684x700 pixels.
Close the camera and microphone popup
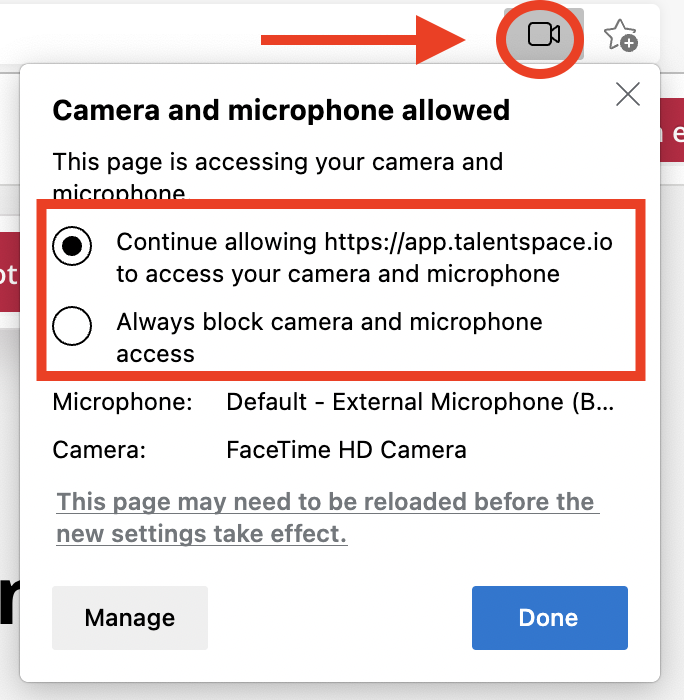[628, 95]
